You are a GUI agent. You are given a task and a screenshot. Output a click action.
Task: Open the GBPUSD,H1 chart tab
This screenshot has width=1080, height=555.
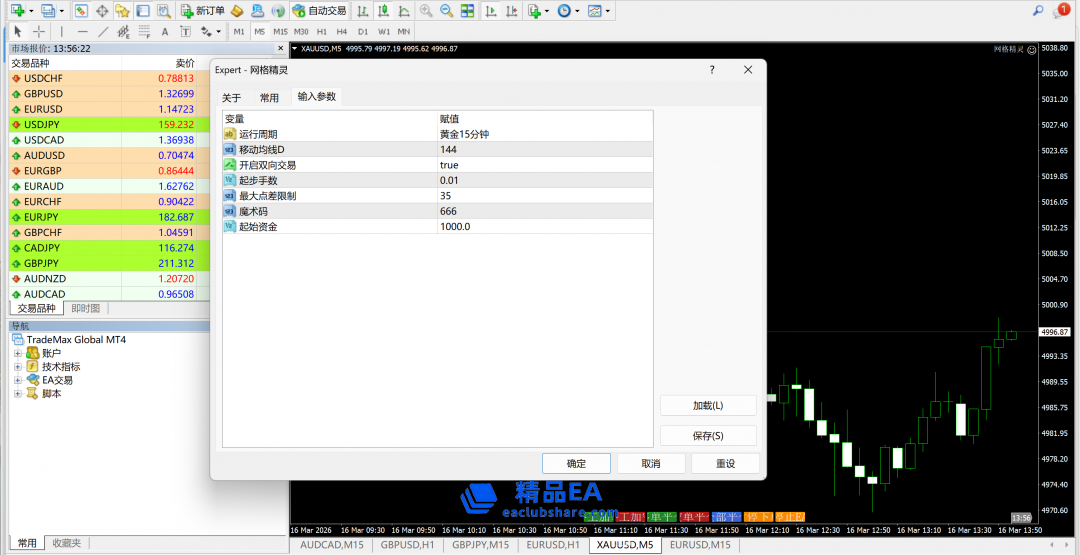(x=407, y=545)
